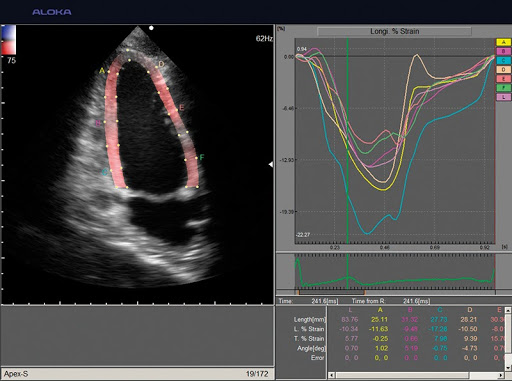Select segment label C on the echo image

point(105,172)
